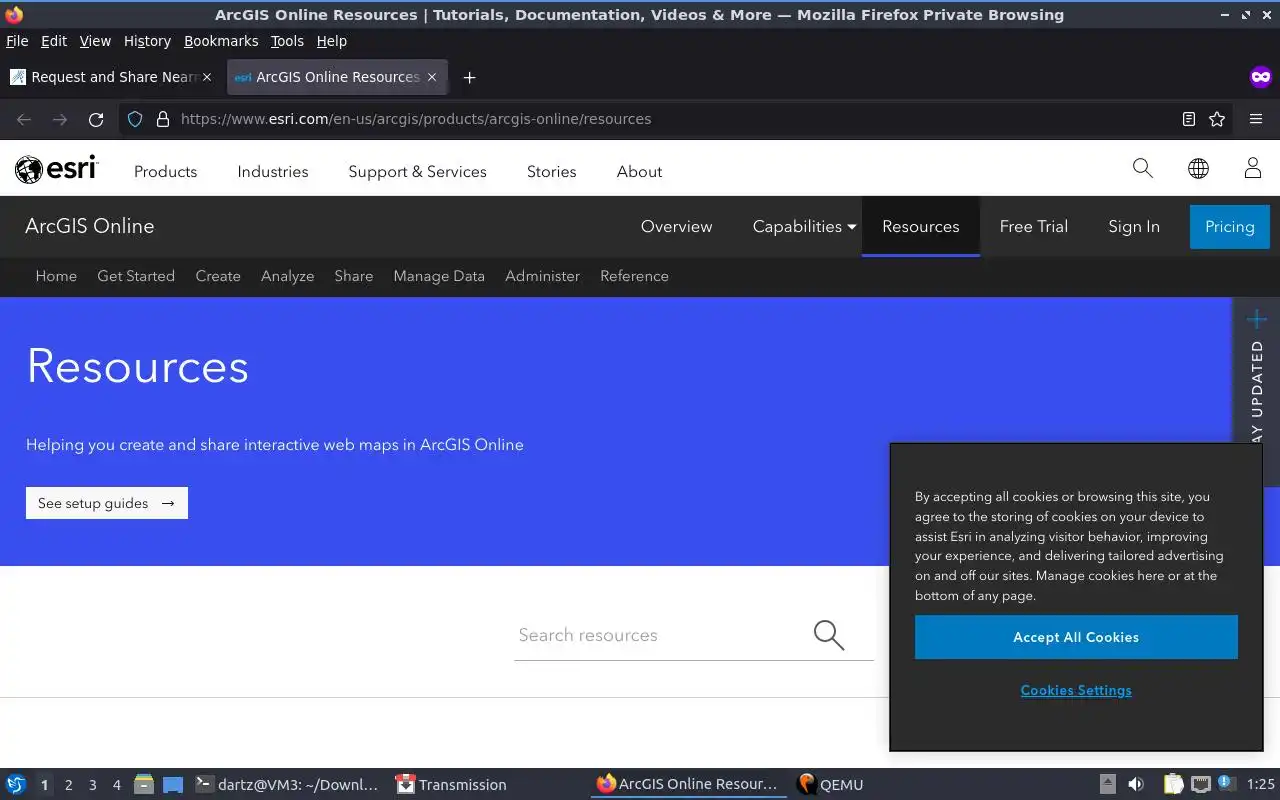Open the Tools menu

pyautogui.click(x=287, y=41)
